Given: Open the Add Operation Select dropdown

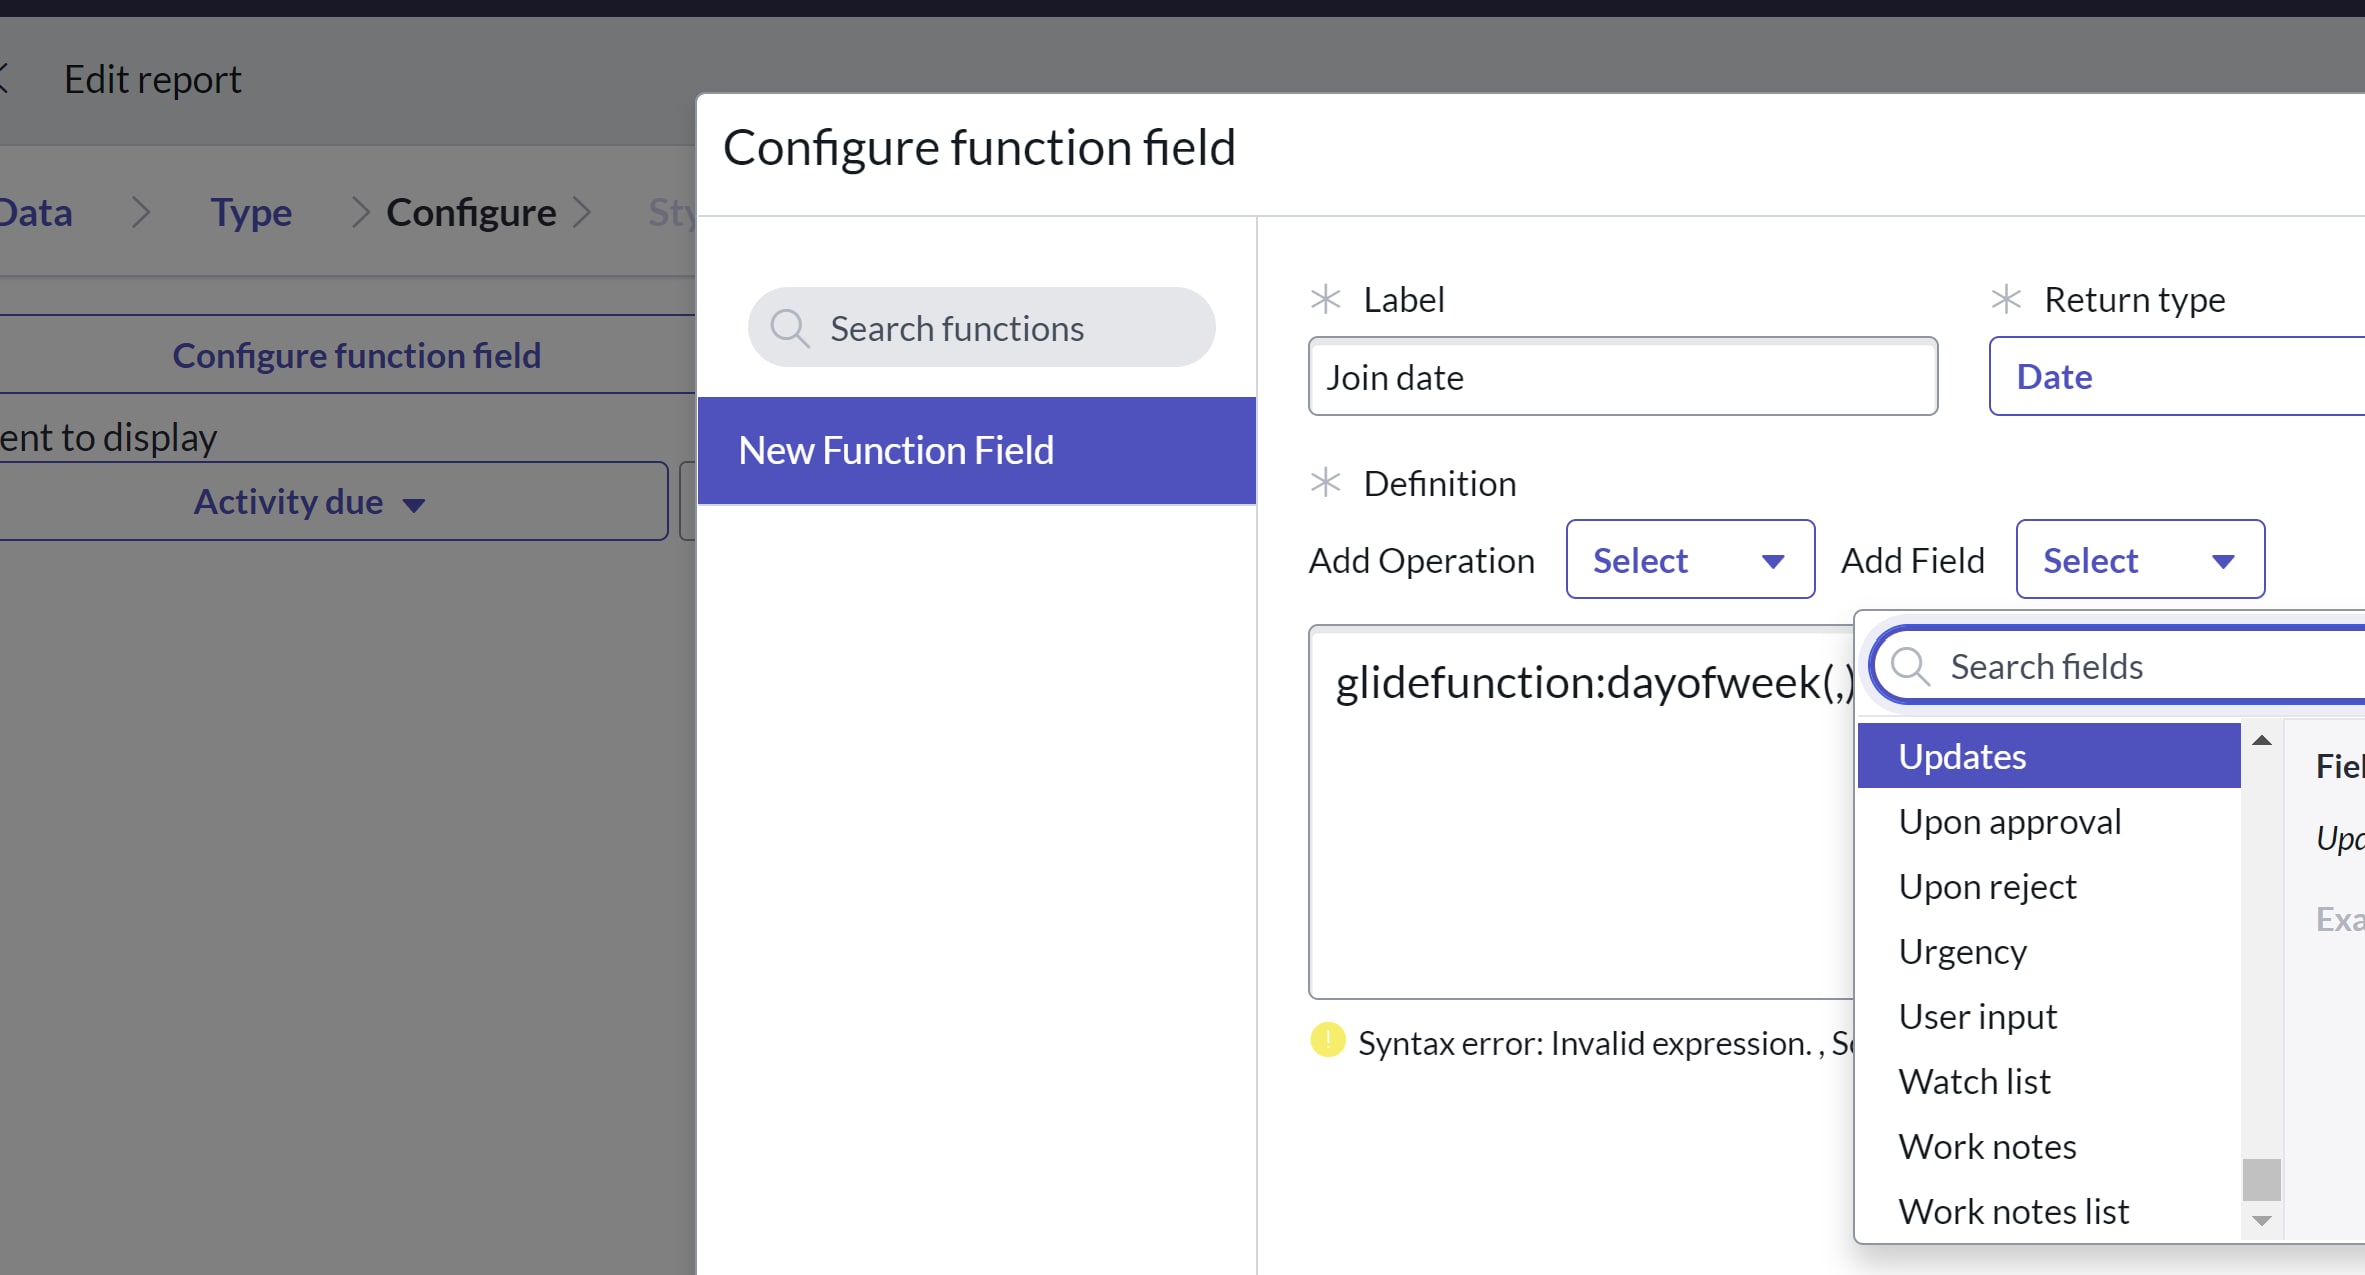Looking at the screenshot, I should pos(1689,560).
